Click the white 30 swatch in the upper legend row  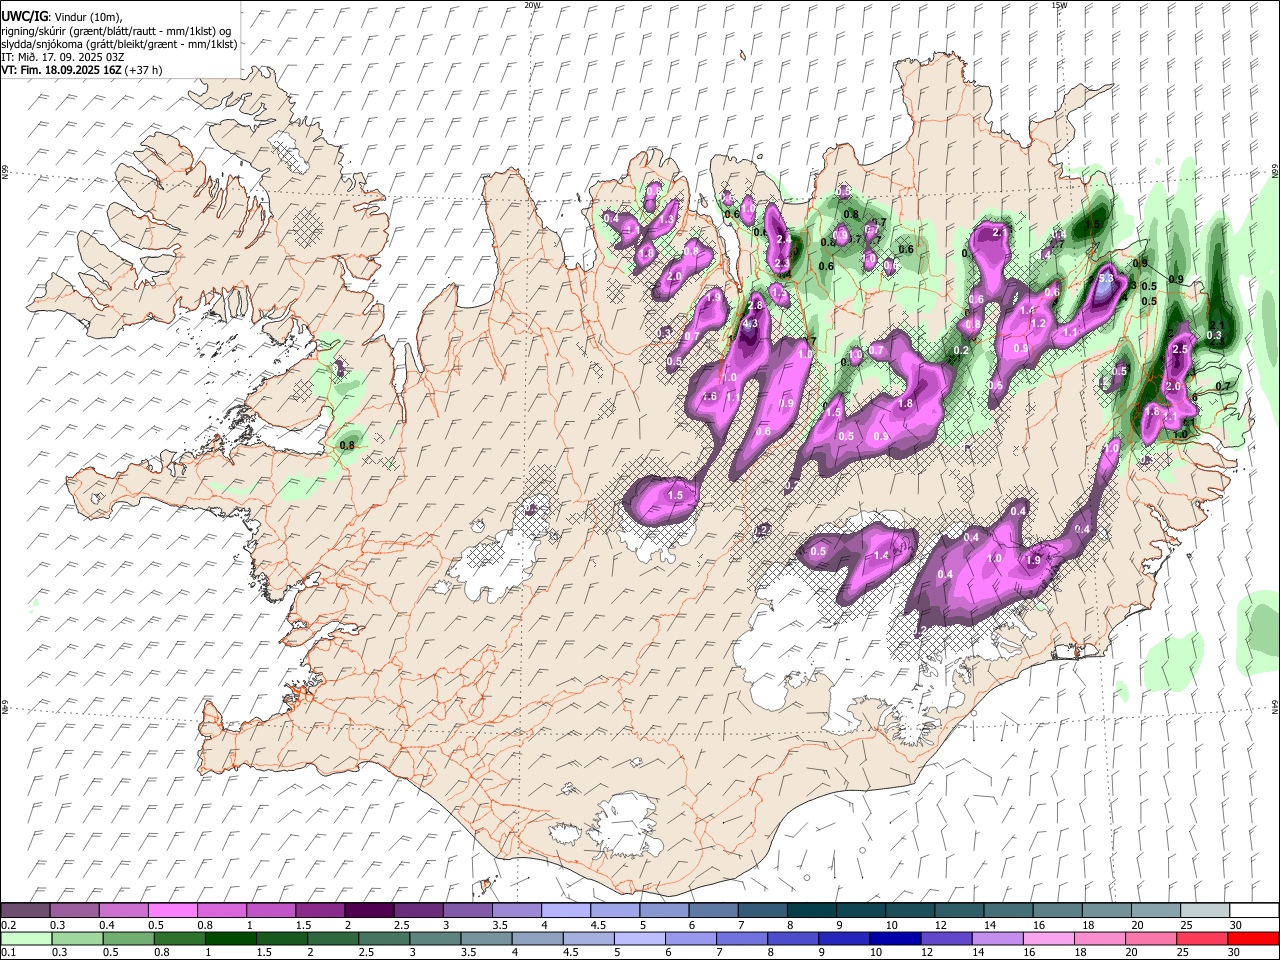coord(1253,910)
